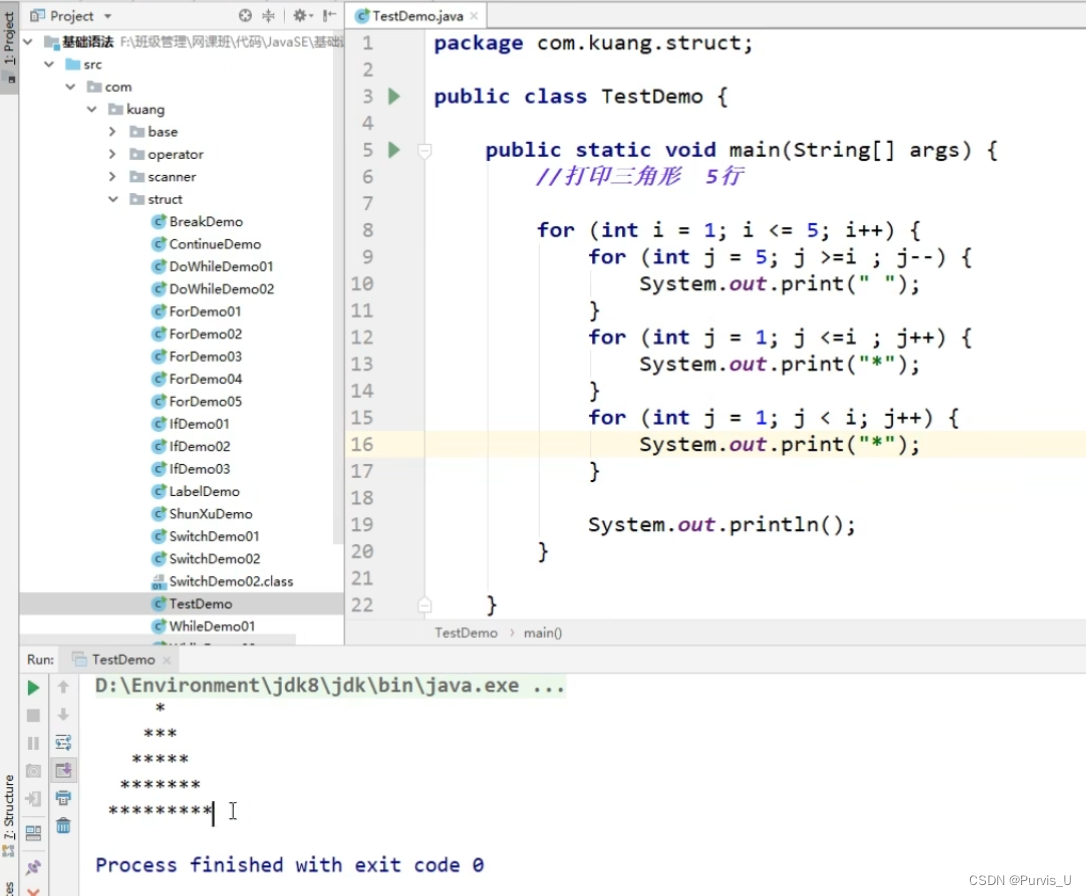The height and width of the screenshot is (896, 1086).
Task: Run class TestDemo from line 3 gutter arrow
Action: click(x=394, y=96)
